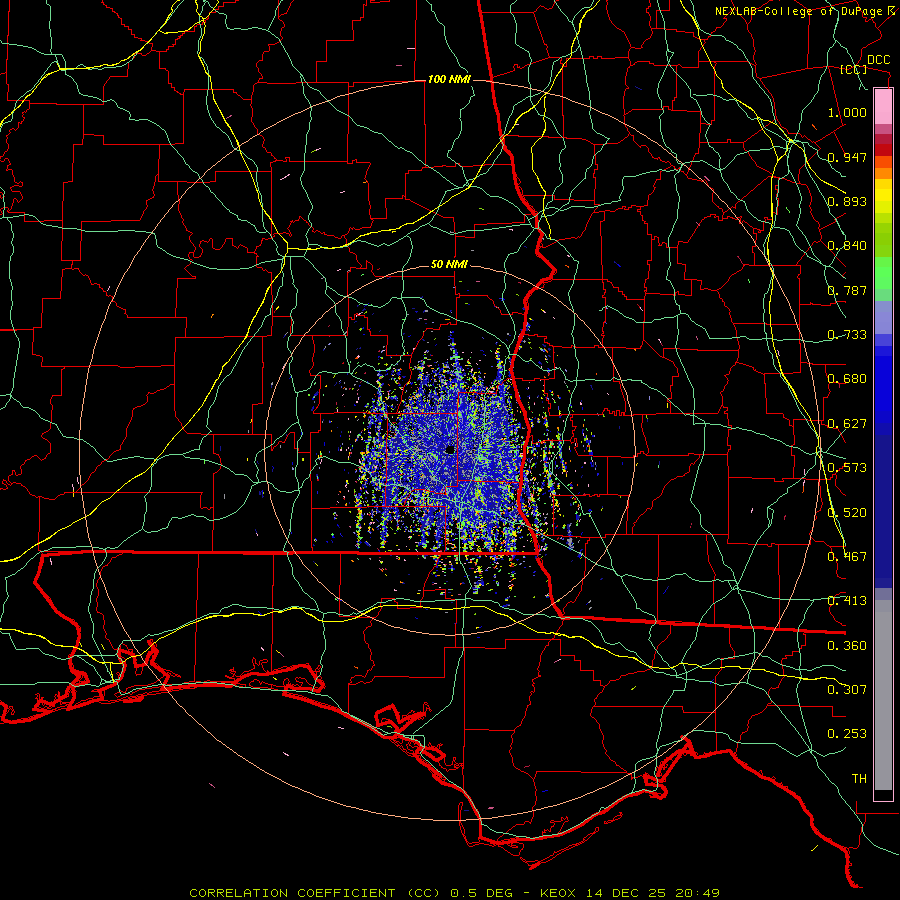Click the 1.000 scale value

(847, 112)
